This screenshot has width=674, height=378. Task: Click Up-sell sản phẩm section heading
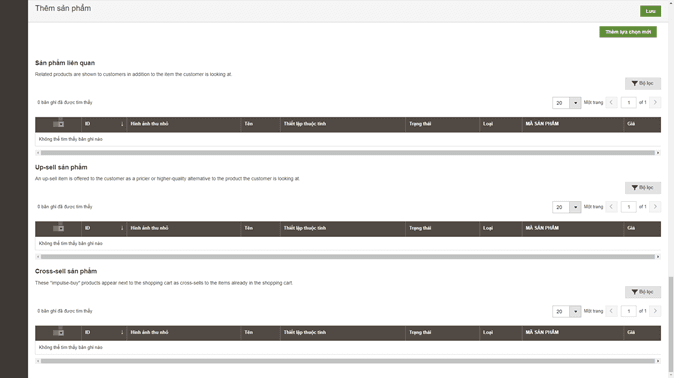point(61,167)
